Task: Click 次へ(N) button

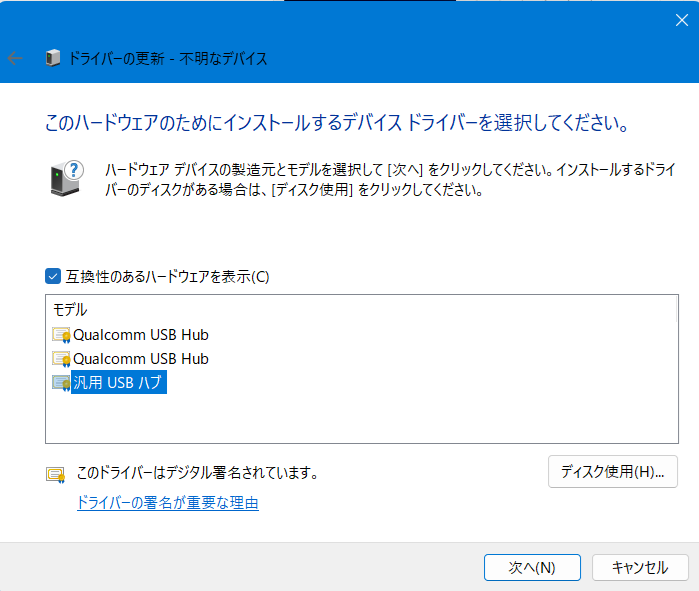Action: pyautogui.click(x=532, y=567)
